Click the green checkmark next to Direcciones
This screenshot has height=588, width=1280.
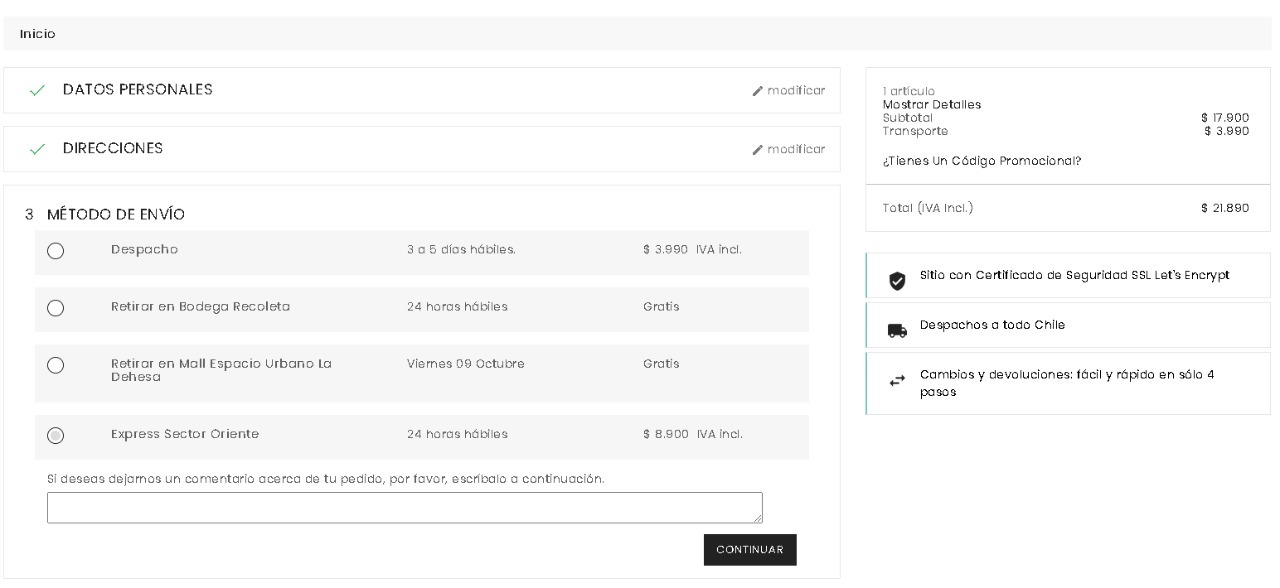pyautogui.click(x=37, y=149)
